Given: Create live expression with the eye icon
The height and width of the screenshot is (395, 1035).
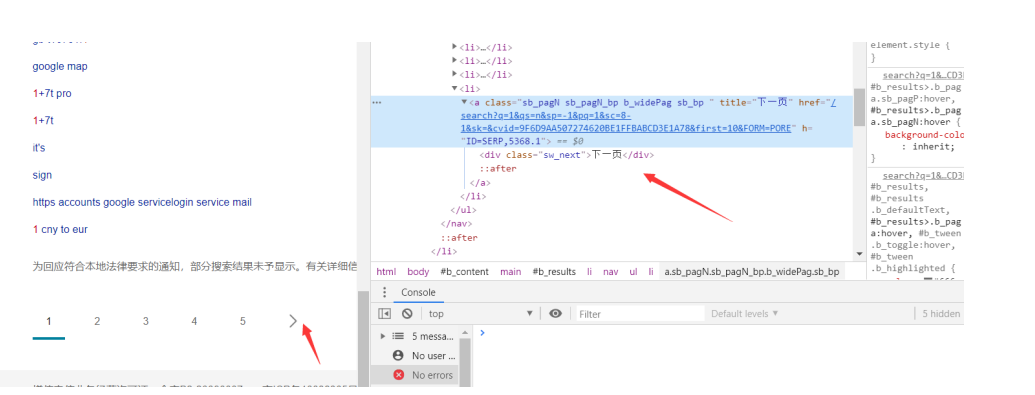Looking at the screenshot, I should (555, 313).
